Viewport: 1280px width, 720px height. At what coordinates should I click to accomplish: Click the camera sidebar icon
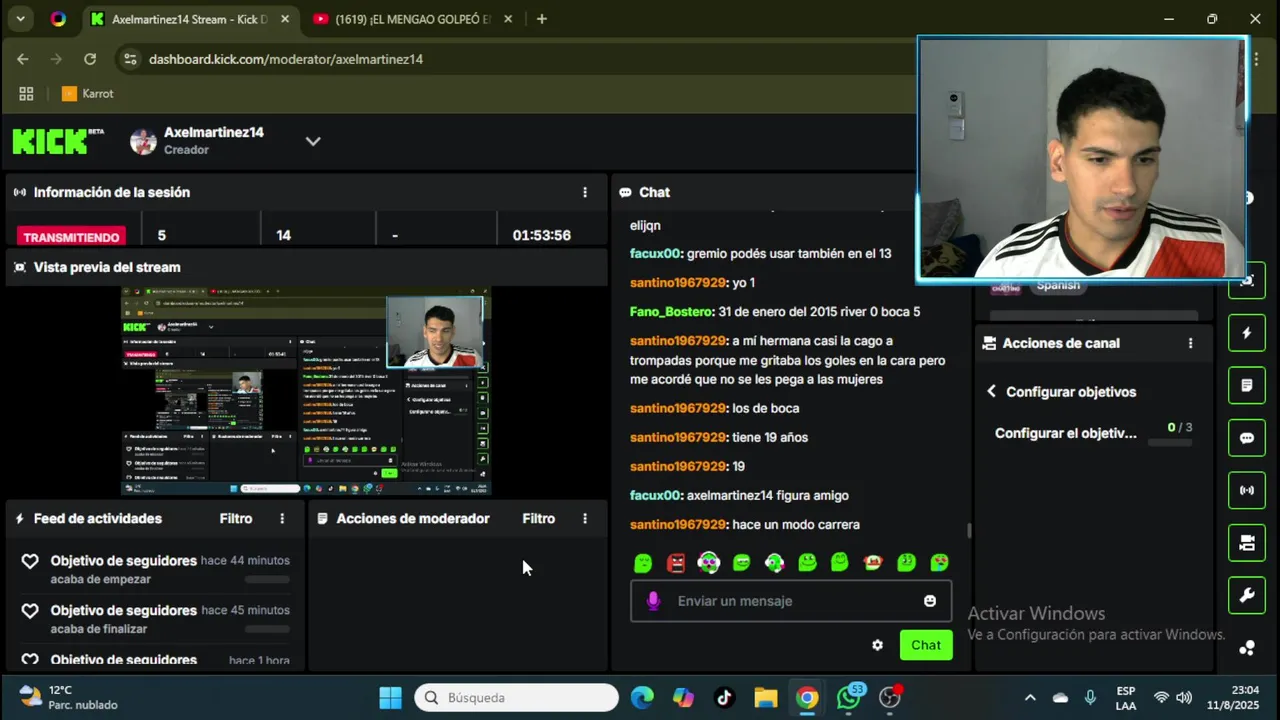1246,543
